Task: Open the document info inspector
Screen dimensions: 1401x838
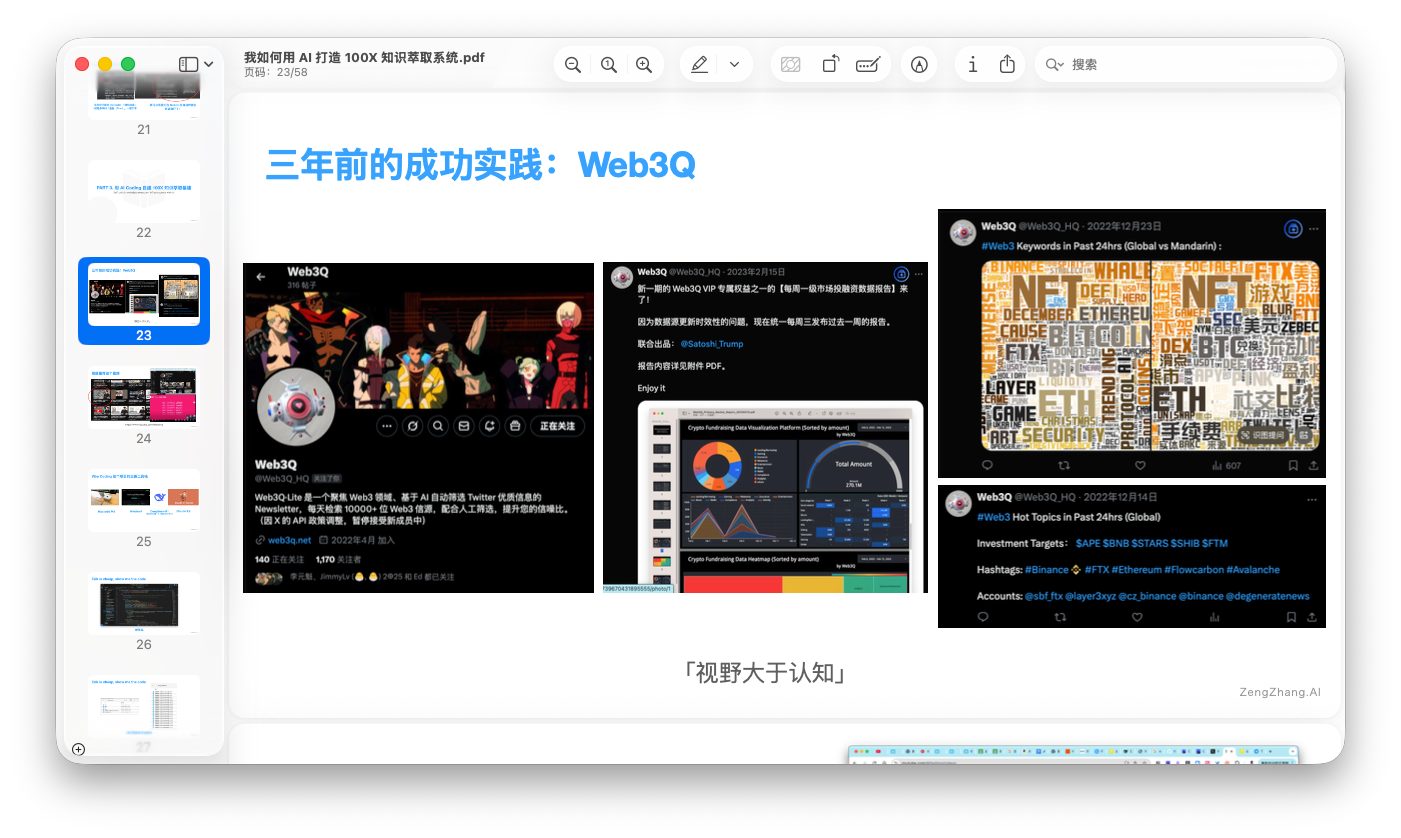Action: click(x=972, y=64)
